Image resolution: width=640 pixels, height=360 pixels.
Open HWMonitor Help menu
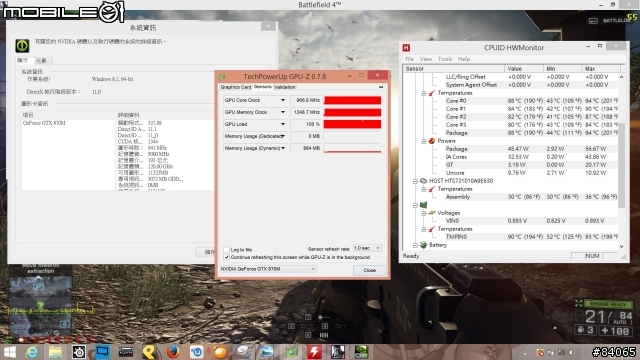pyautogui.click(x=464, y=59)
